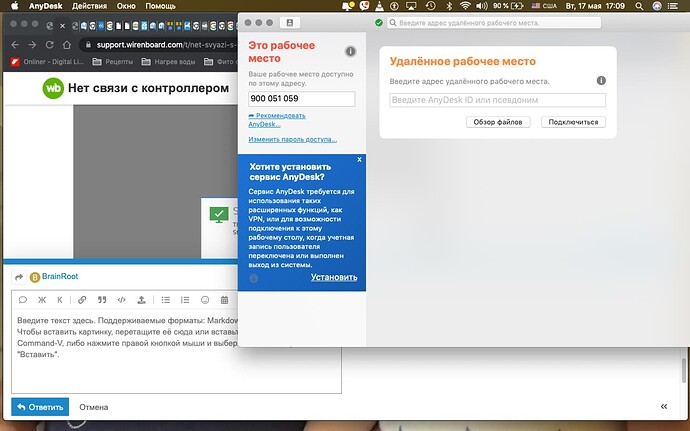Image resolution: width=690 pixels, height=431 pixels.
Task: Focus the AnyDesk ID или псевдоним input
Action: (x=497, y=100)
